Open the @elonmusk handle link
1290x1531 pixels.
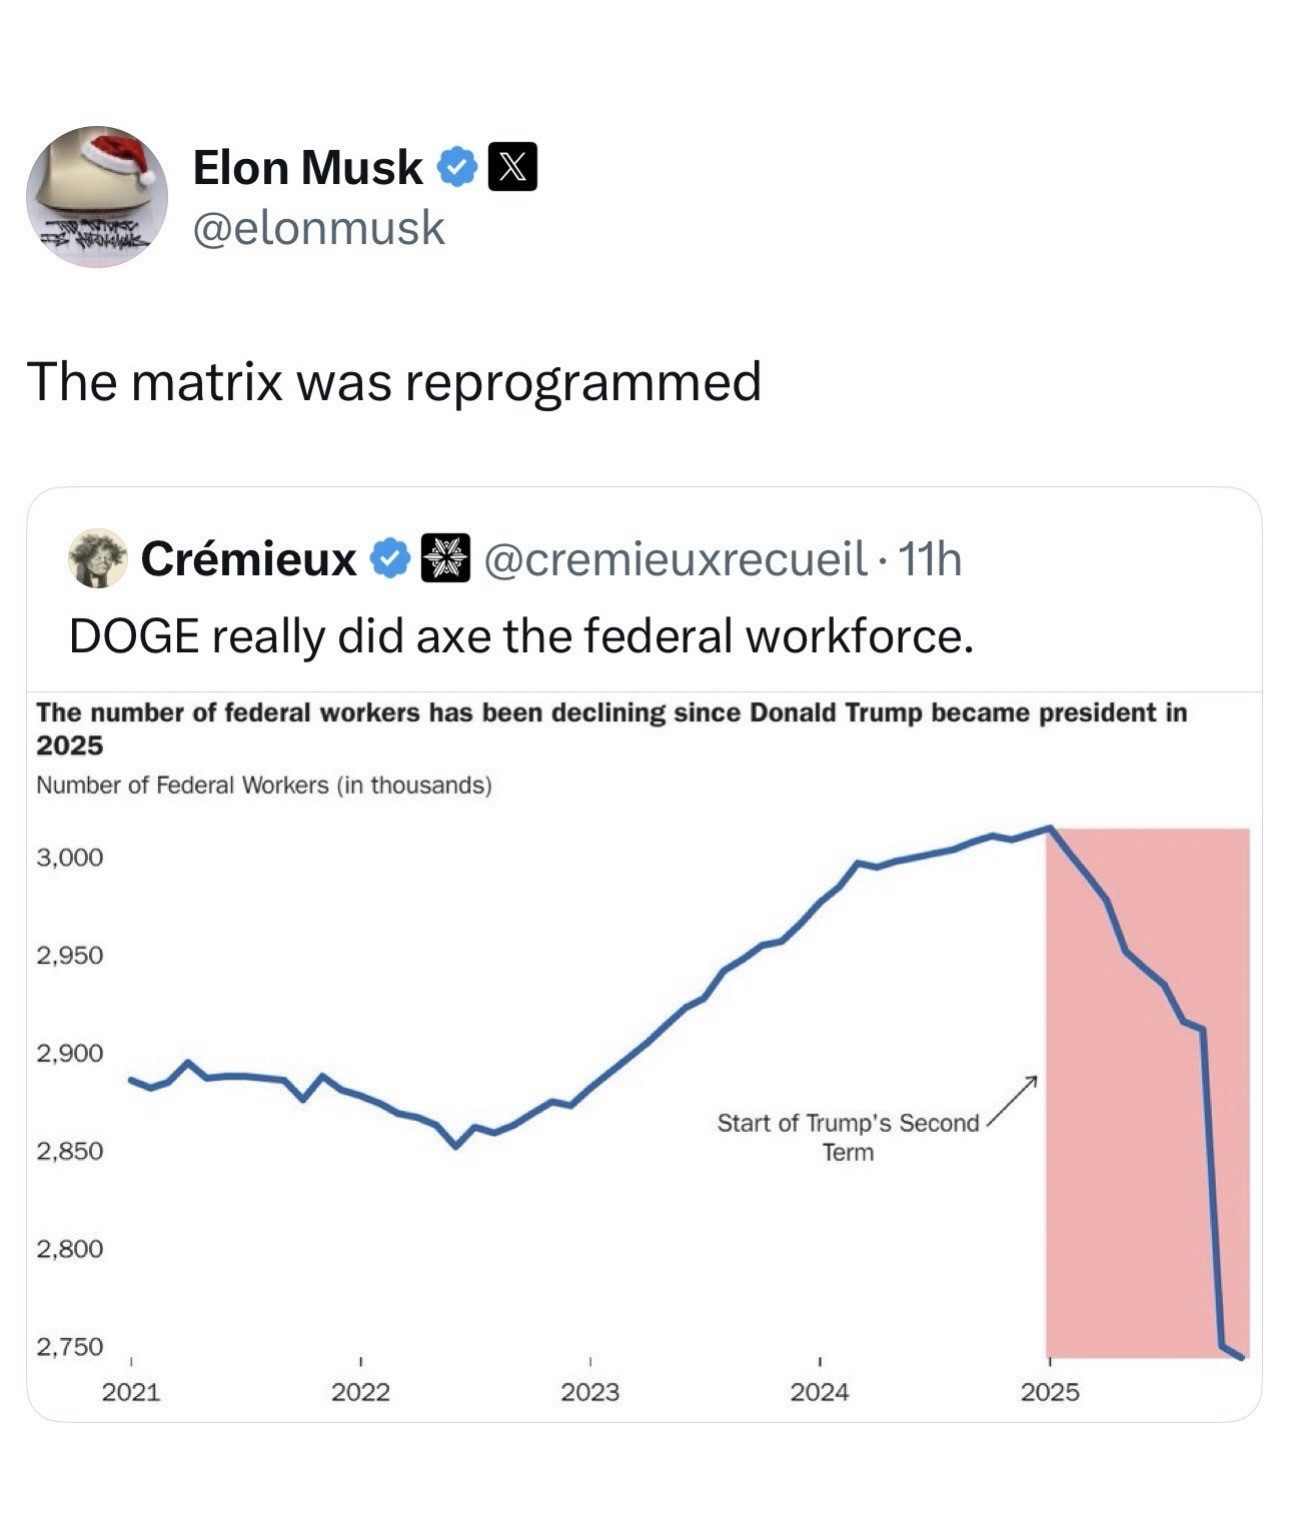pos(318,227)
